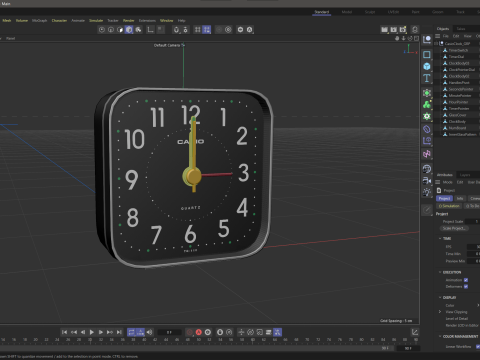Image resolution: width=480 pixels, height=360 pixels.
Task: Click the model mode cube icon in top toolbar
Action: 120,30
